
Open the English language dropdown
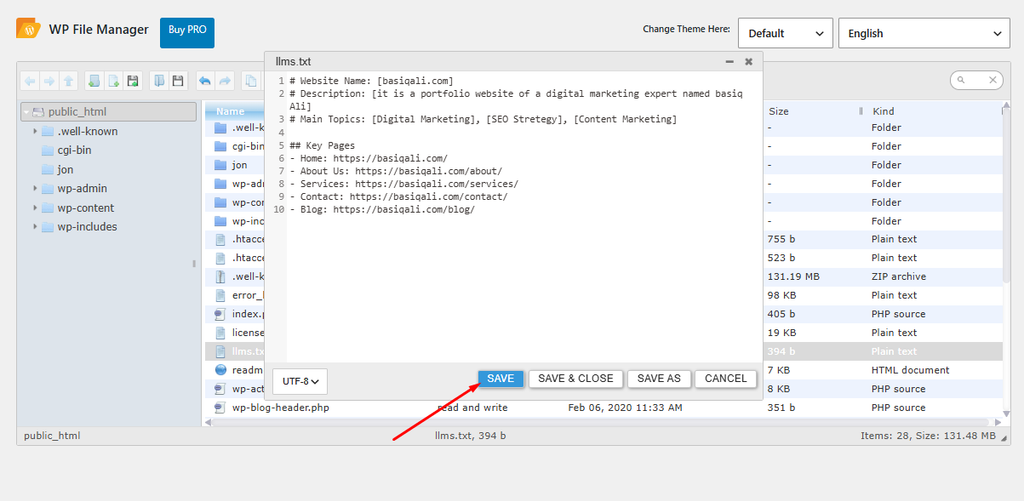coord(924,33)
